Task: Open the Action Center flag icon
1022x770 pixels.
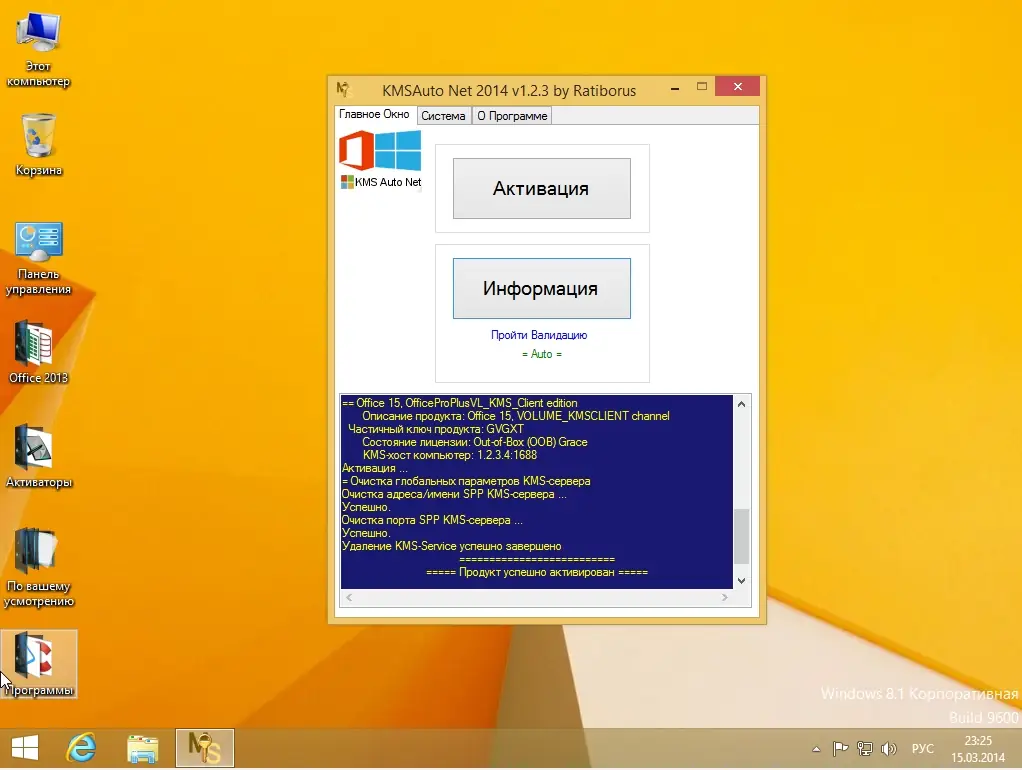Action: (x=840, y=748)
